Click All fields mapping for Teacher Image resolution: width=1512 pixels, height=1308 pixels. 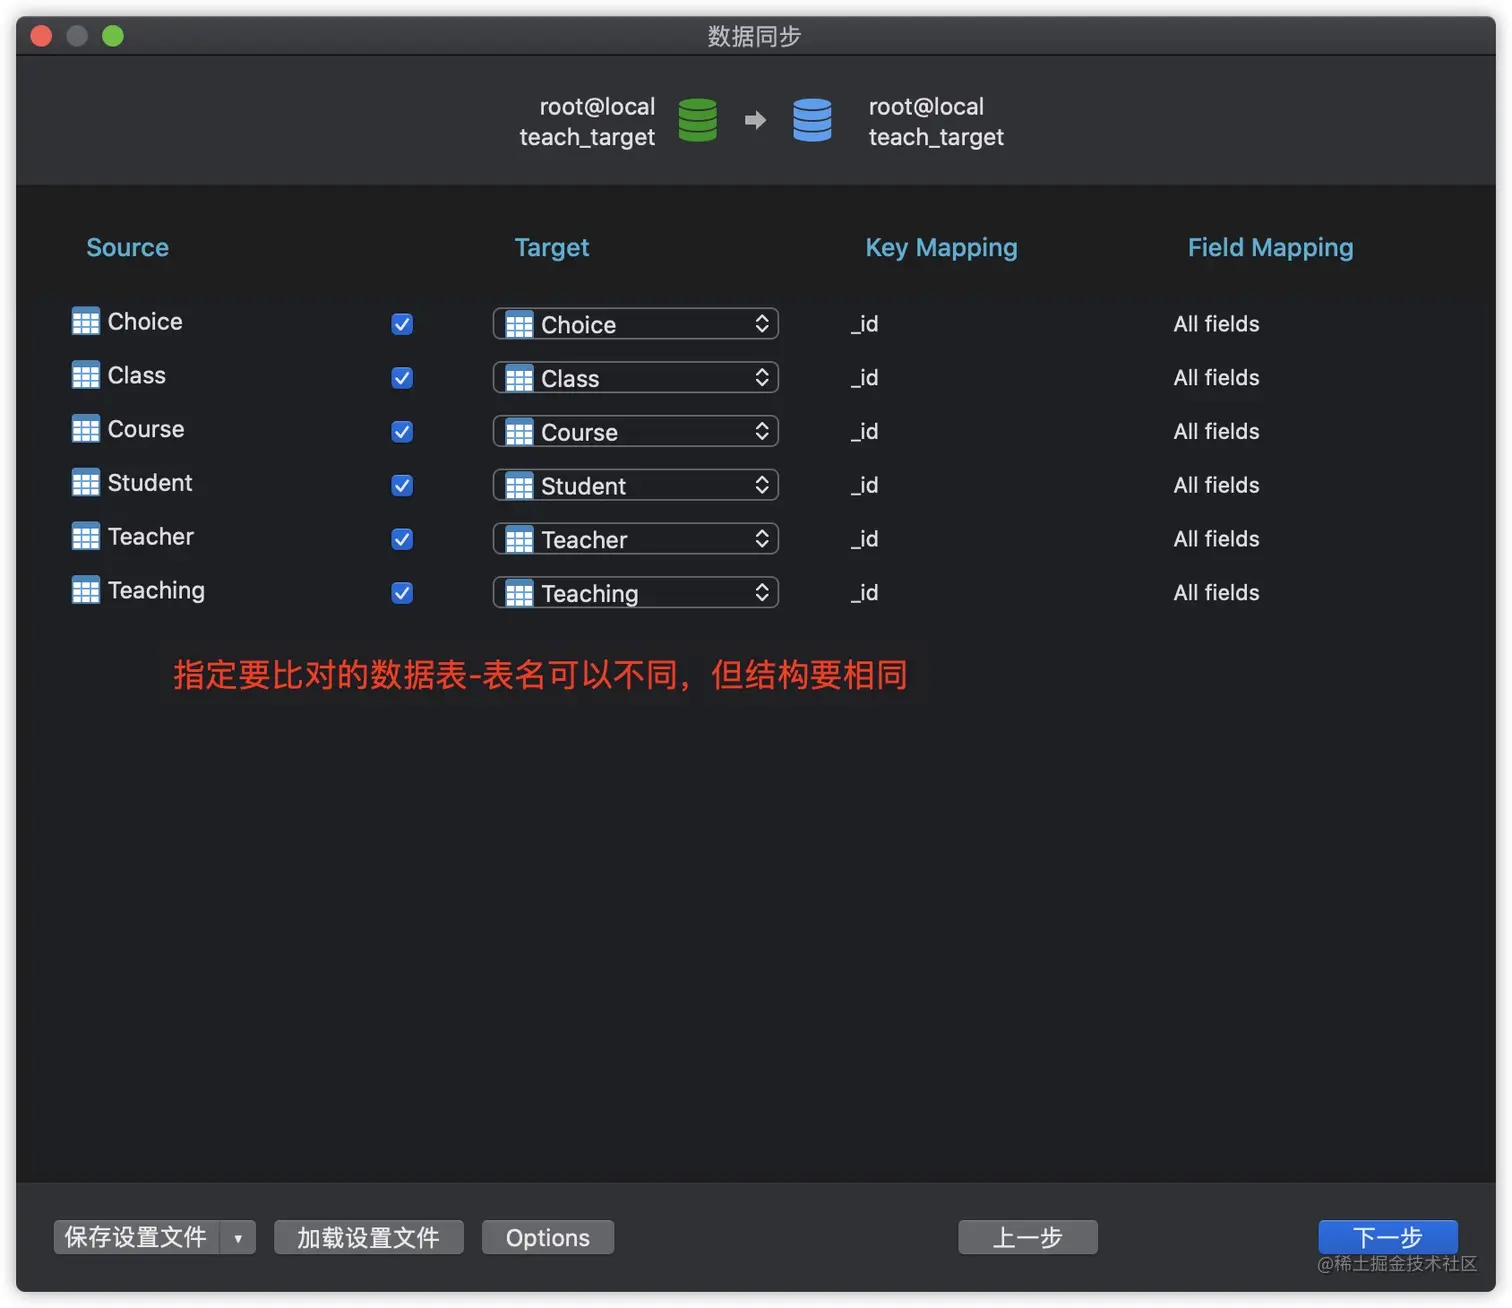pos(1216,539)
